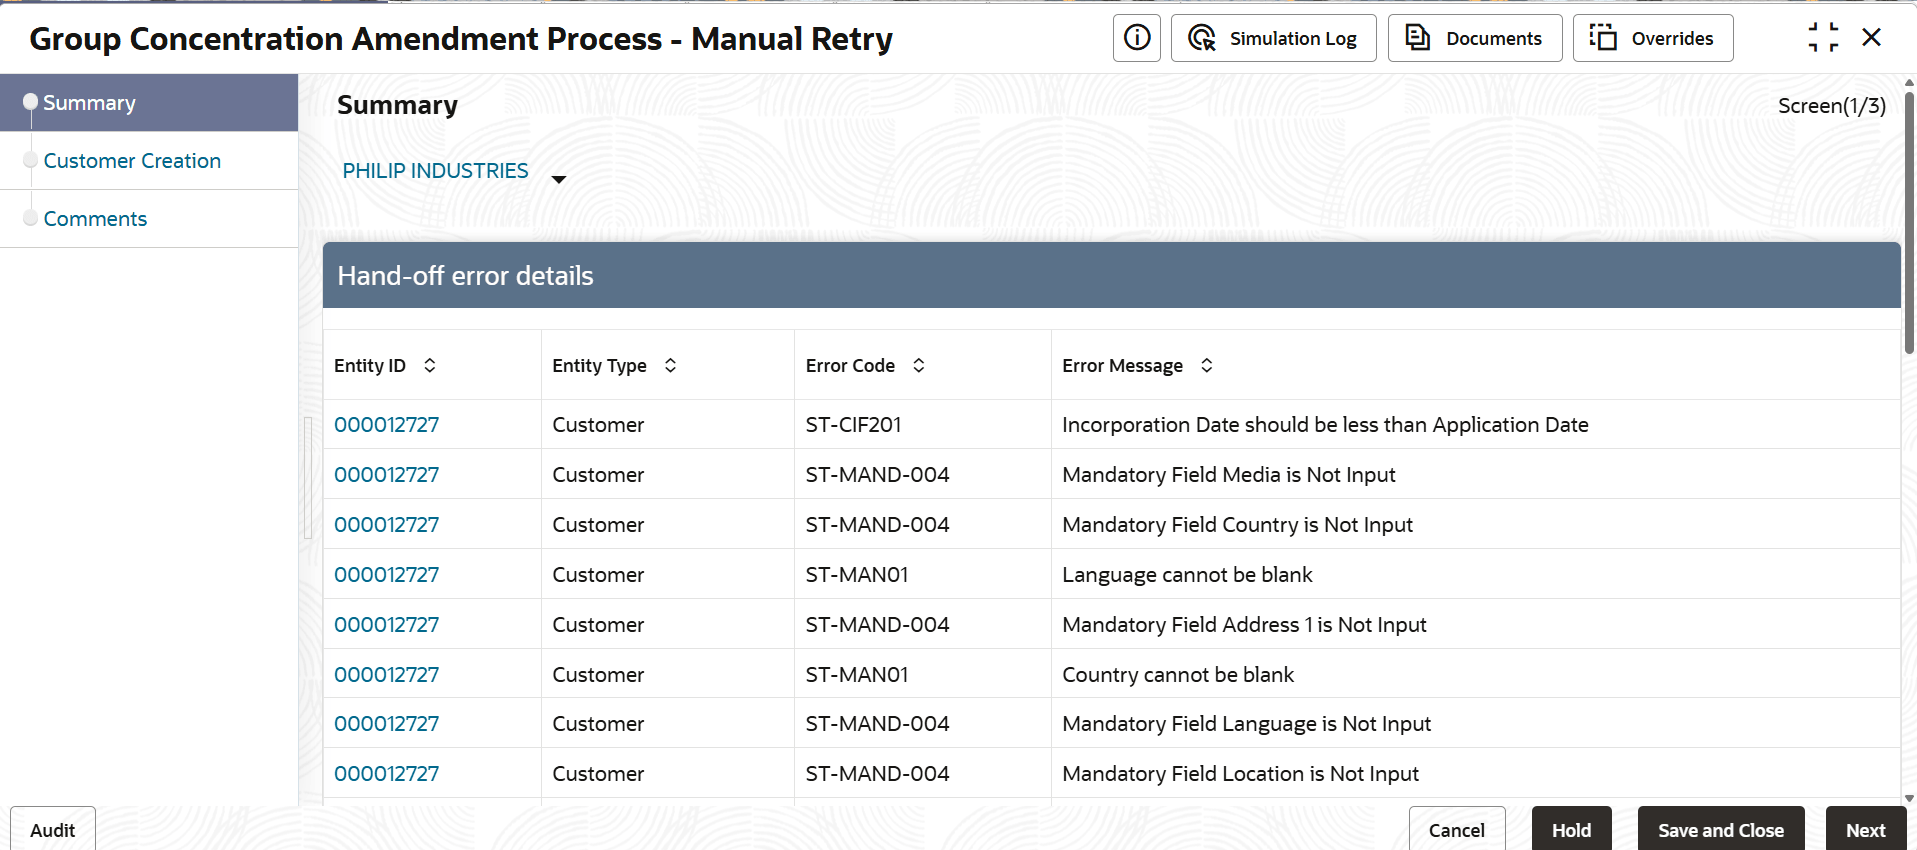1917x850 pixels.
Task: Click the Next button
Action: (1865, 830)
